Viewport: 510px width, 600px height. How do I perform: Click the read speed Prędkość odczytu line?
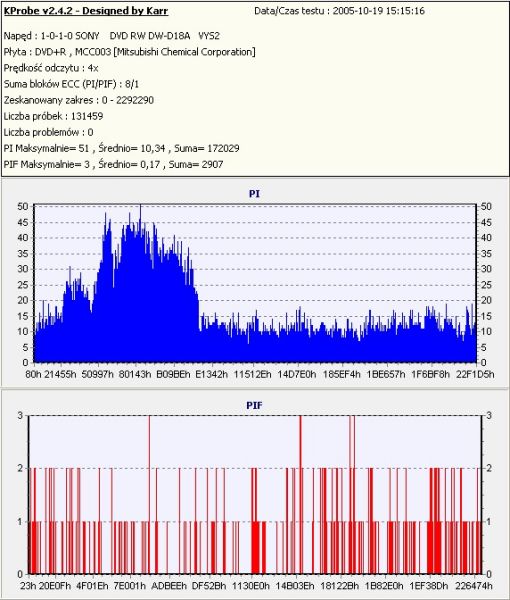(51, 68)
